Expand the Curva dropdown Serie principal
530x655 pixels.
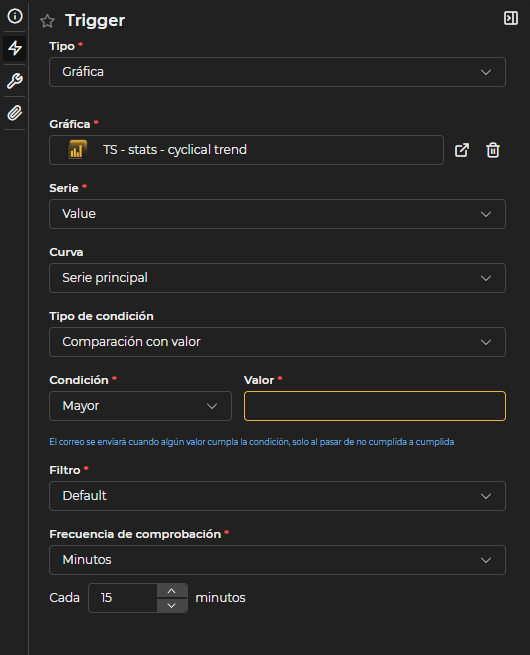pos(277,278)
